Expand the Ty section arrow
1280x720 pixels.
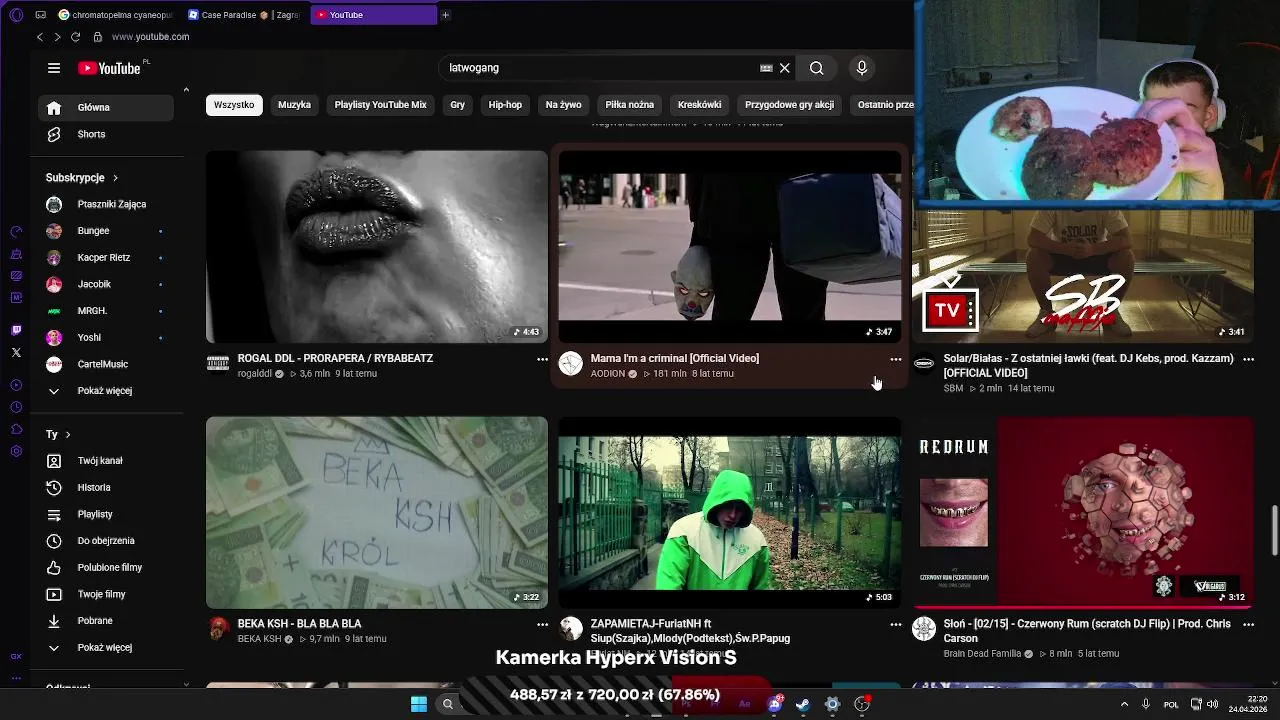pyautogui.click(x=68, y=435)
